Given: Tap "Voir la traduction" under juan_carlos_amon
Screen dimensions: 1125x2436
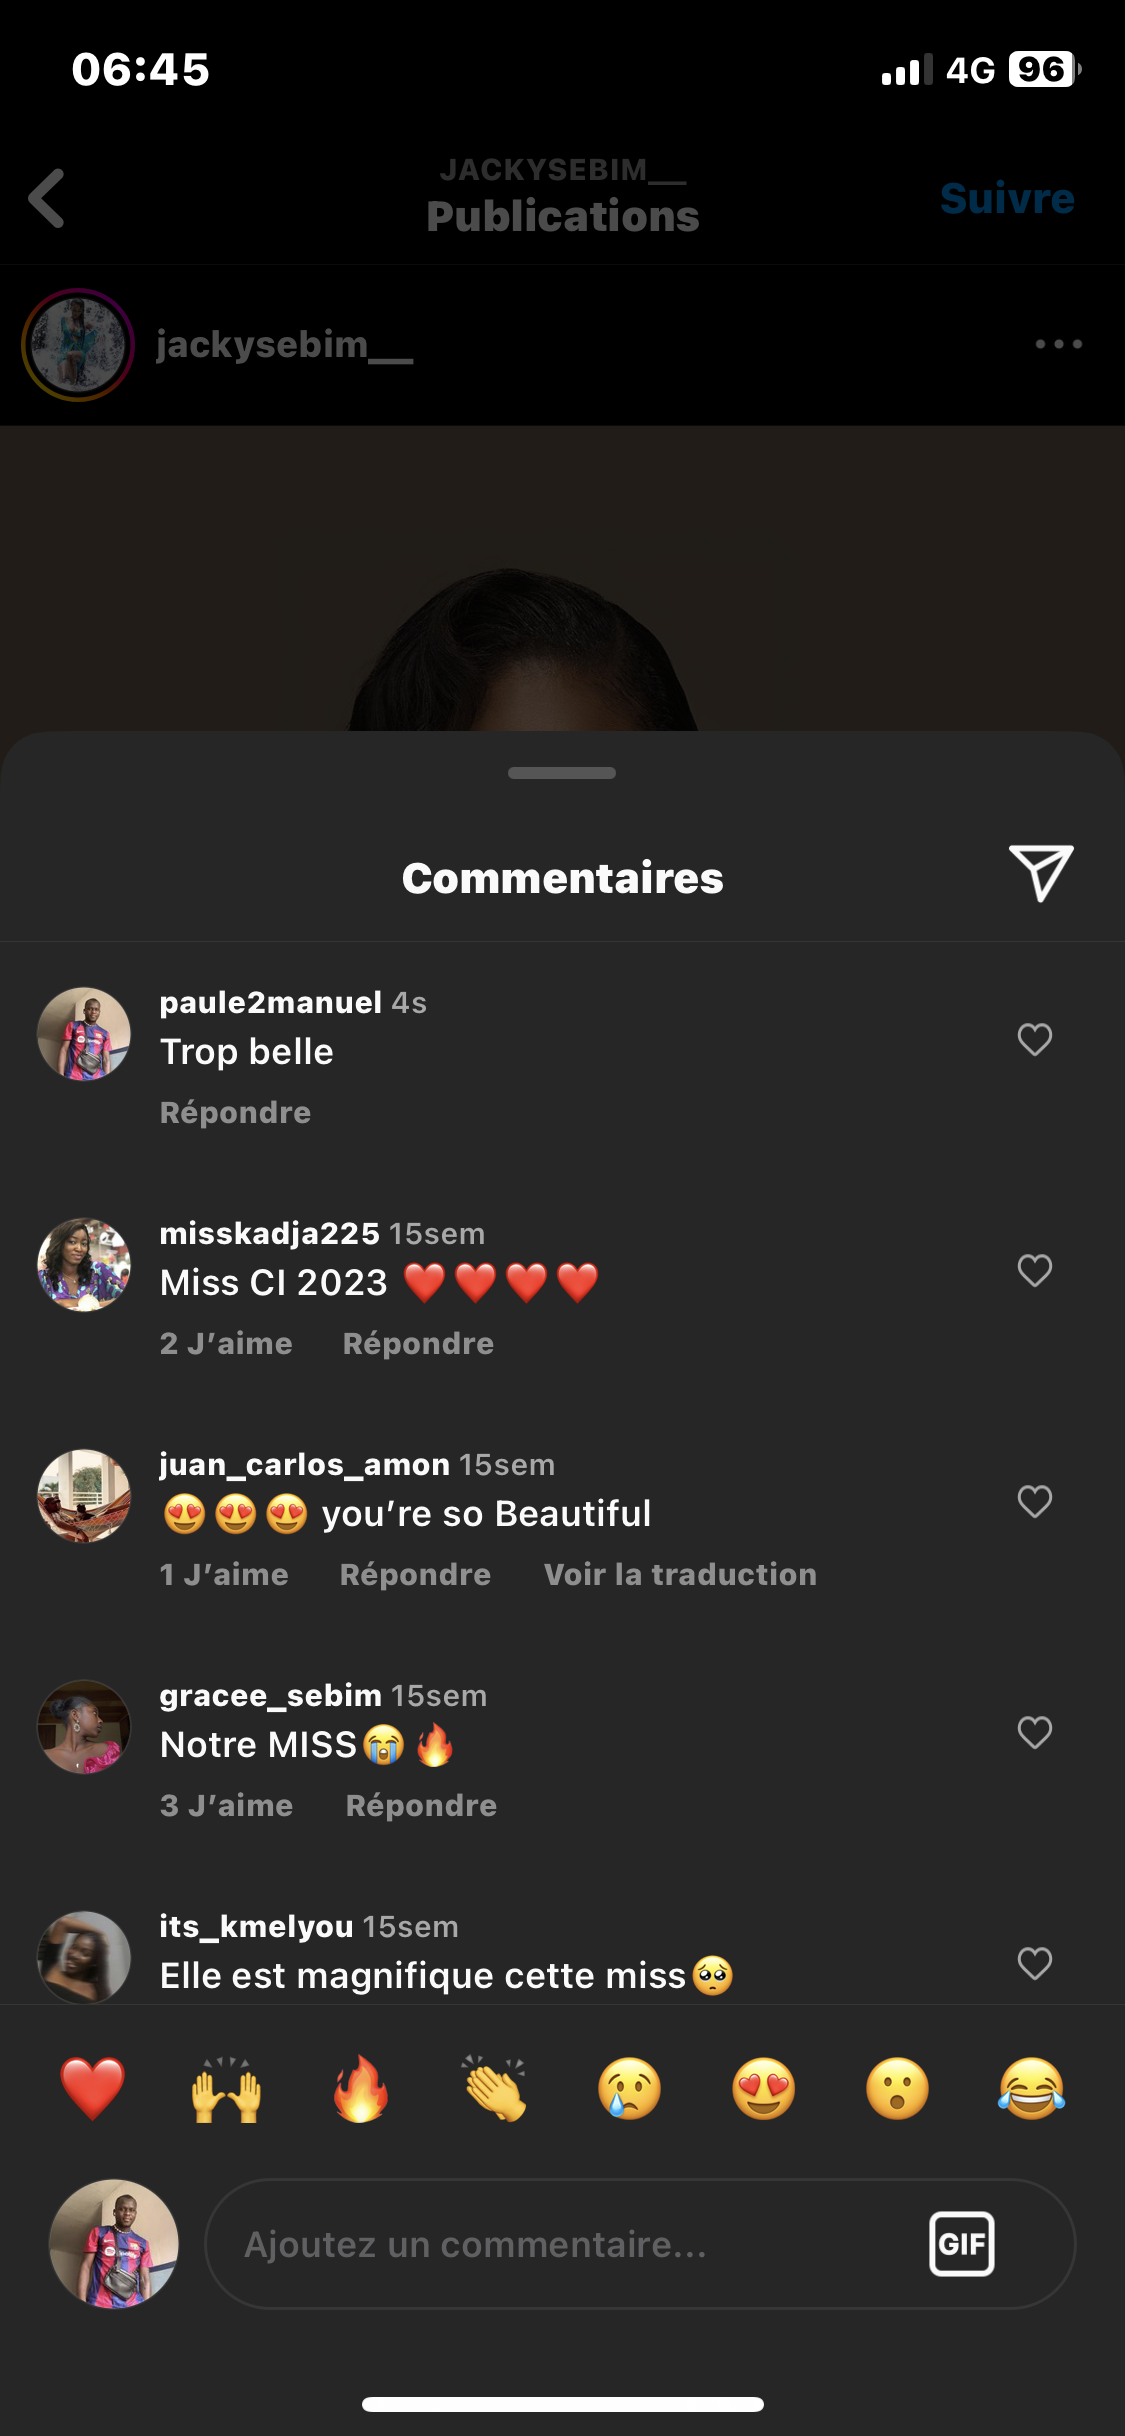Looking at the screenshot, I should coord(680,1575).
